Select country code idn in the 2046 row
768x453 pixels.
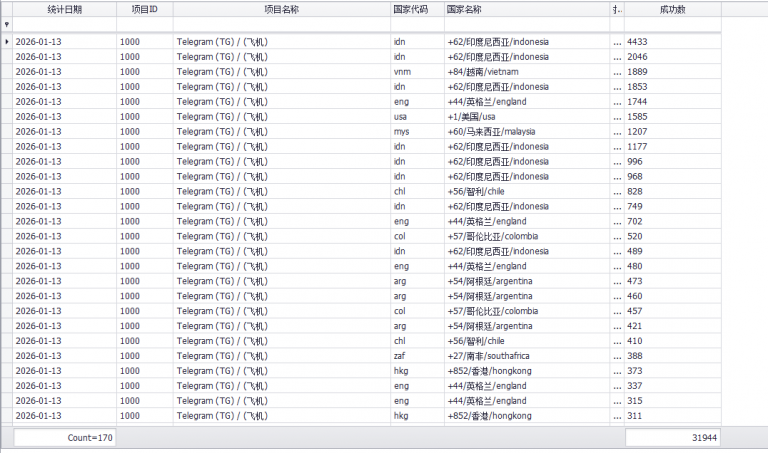tap(417, 57)
